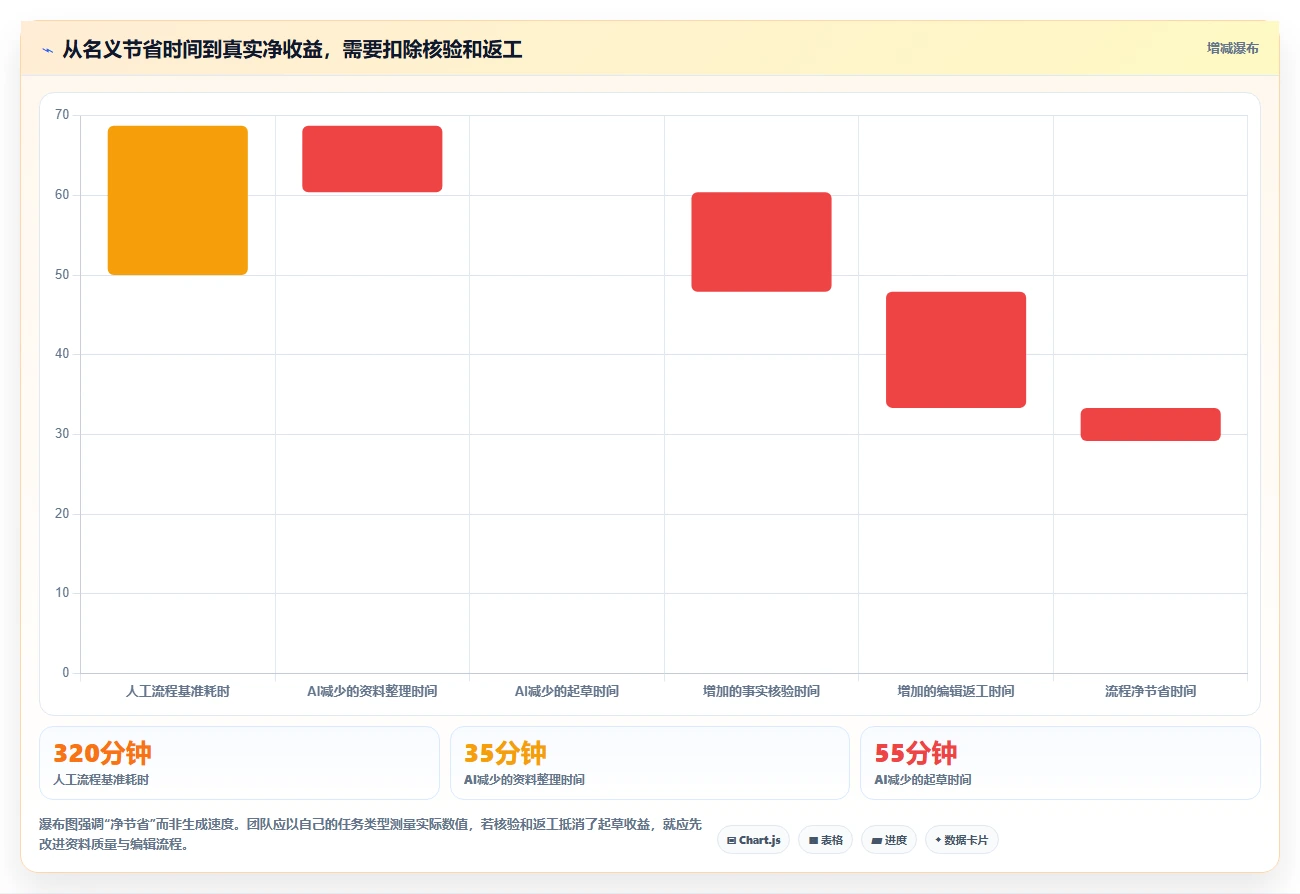Click the x-axis label 流程净节省时间
Image resolution: width=1300 pixels, height=894 pixels.
click(1150, 691)
